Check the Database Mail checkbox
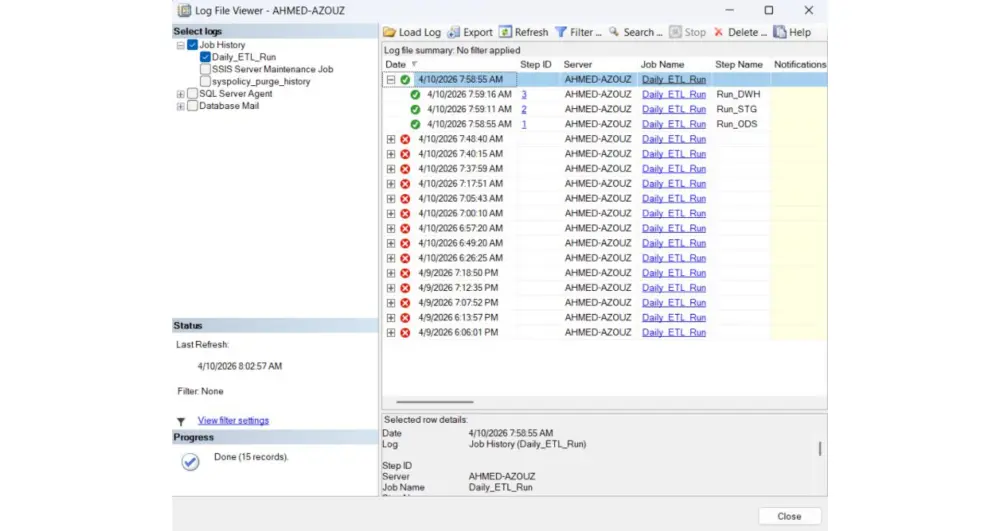This screenshot has height=531, width=1000. pyautogui.click(x=193, y=106)
